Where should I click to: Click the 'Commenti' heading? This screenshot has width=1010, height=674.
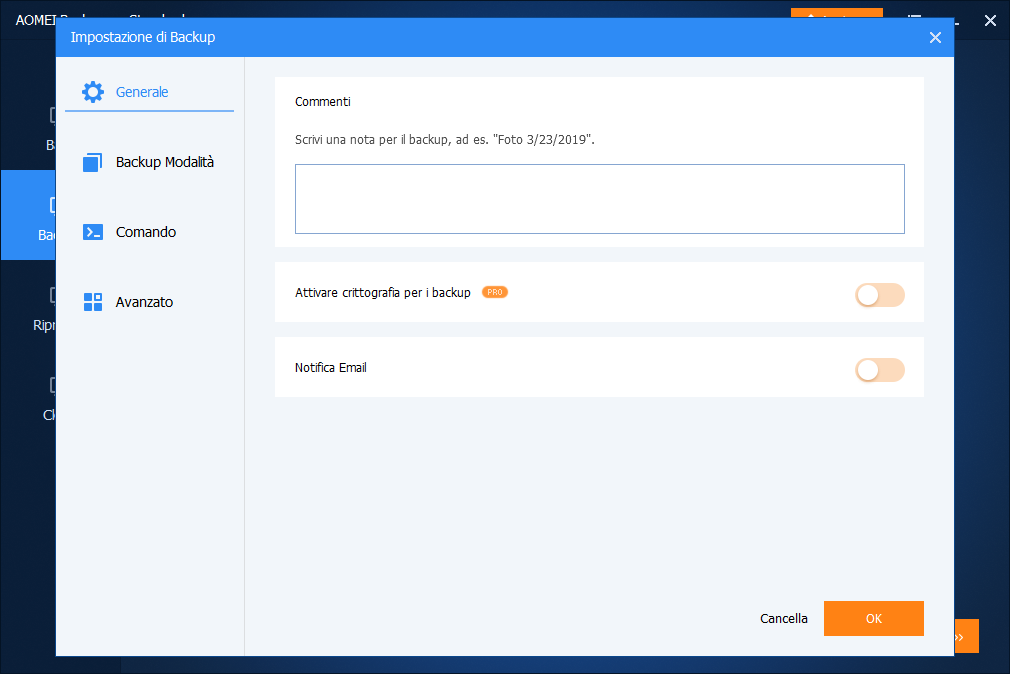323,102
